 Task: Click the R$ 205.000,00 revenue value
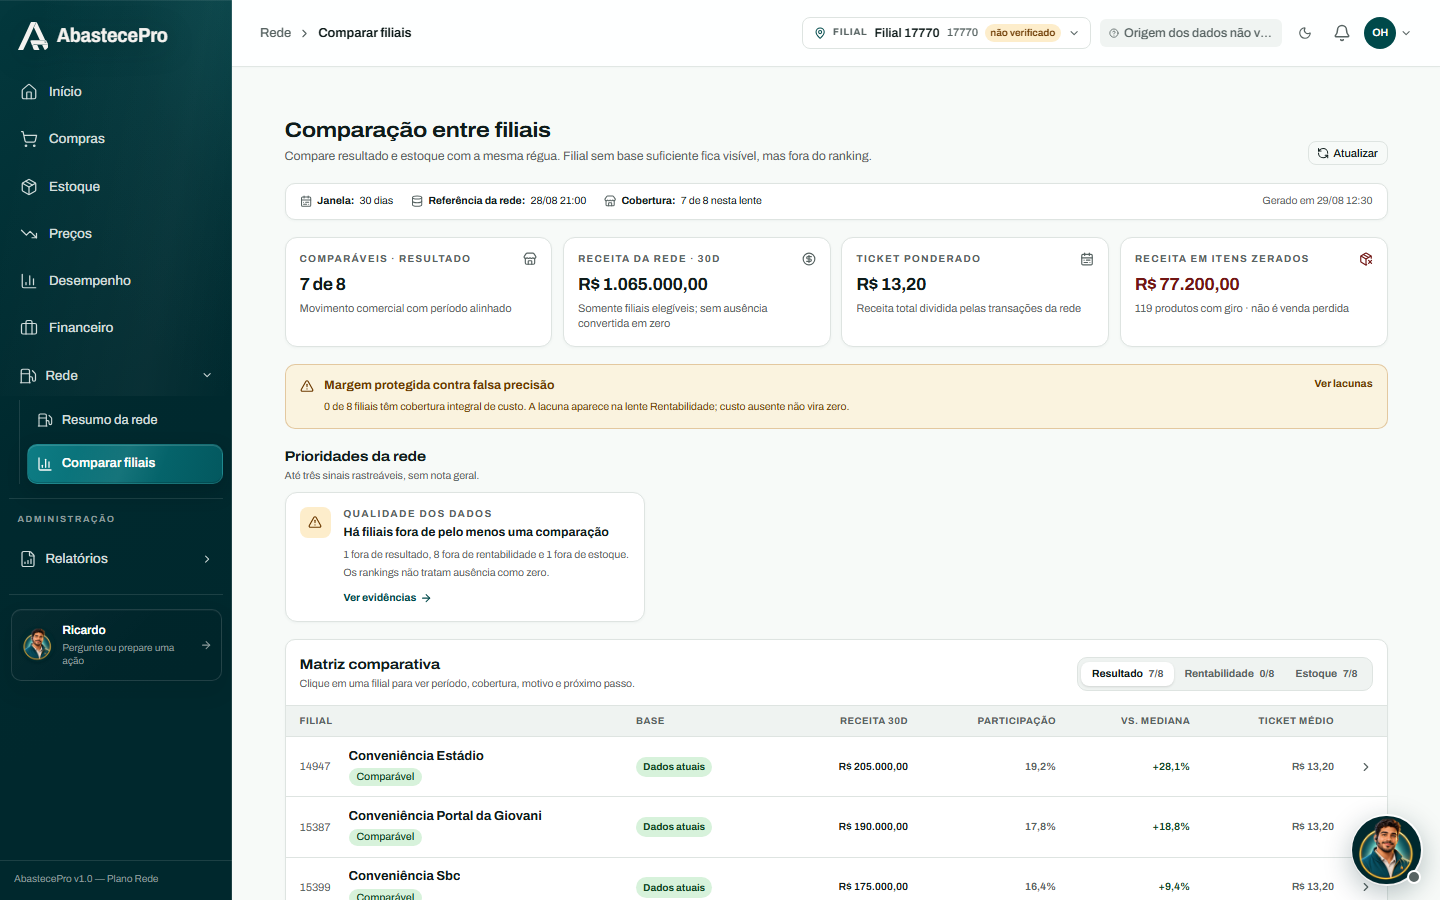tap(873, 767)
